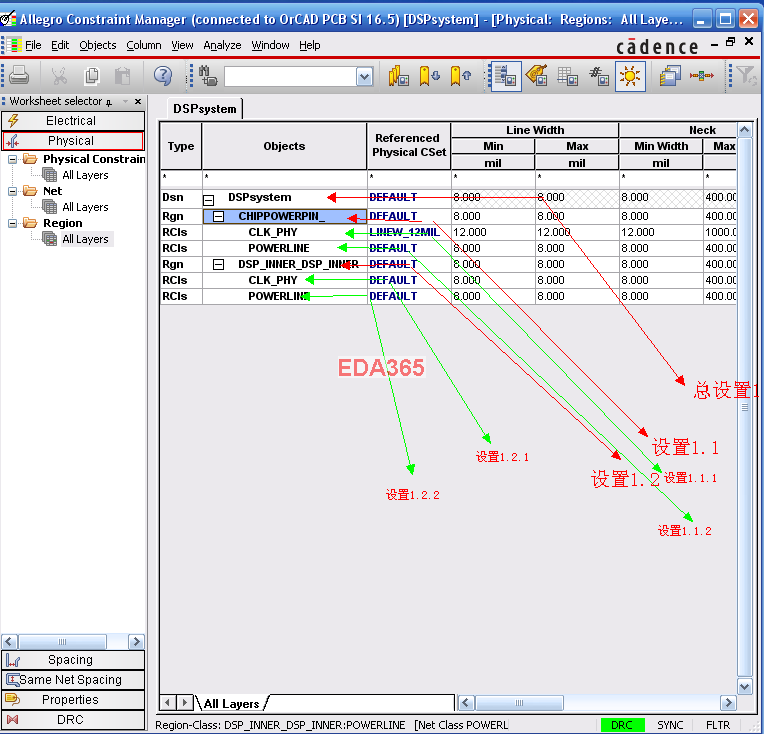This screenshot has height=734, width=764.
Task: Restore the inner document window
Action: pos(730,42)
